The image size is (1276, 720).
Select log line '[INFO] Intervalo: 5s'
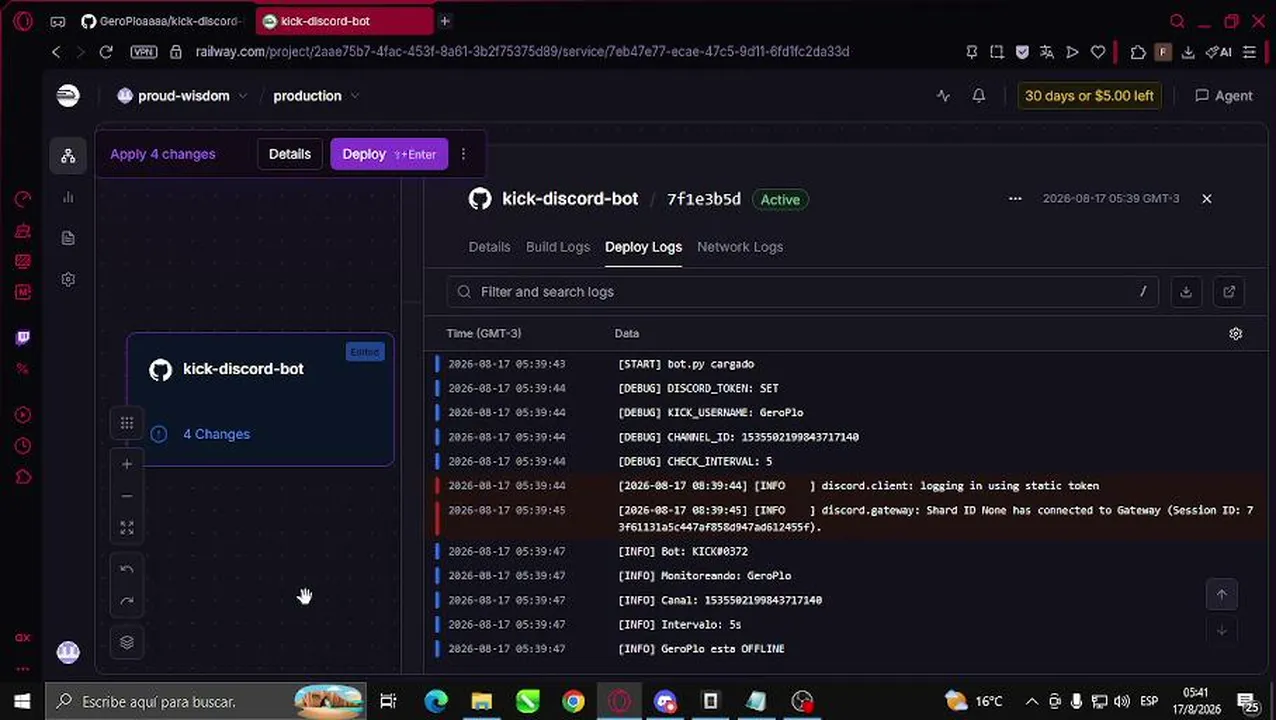tap(845, 624)
